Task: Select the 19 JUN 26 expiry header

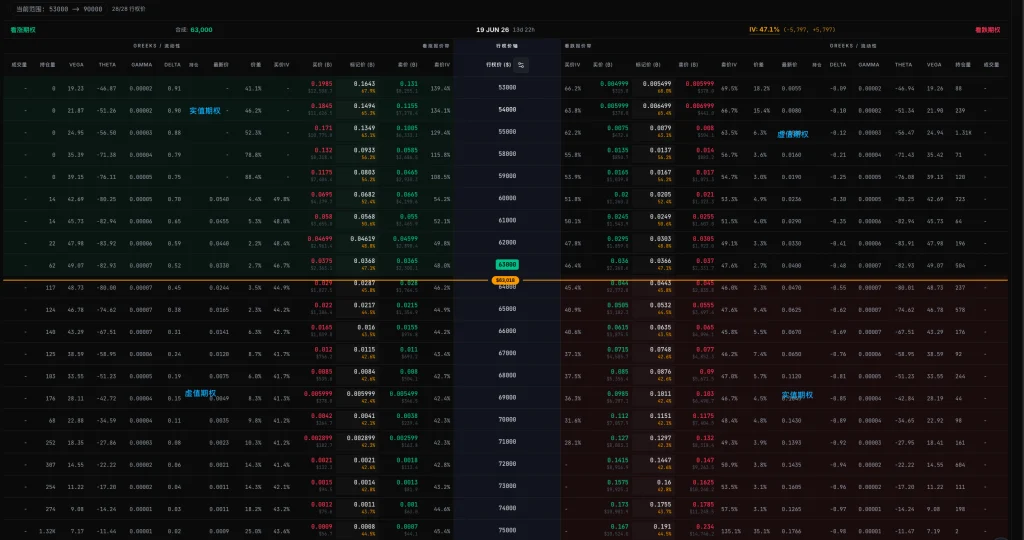Action: point(492,29)
